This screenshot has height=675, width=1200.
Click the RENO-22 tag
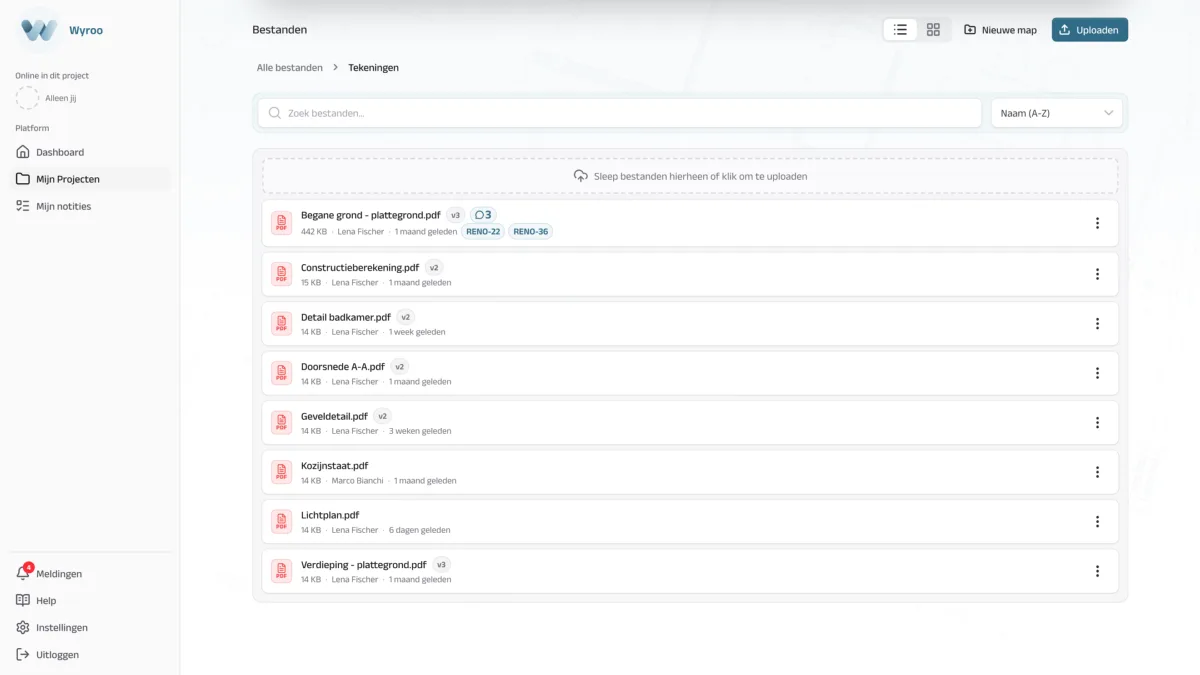482,231
